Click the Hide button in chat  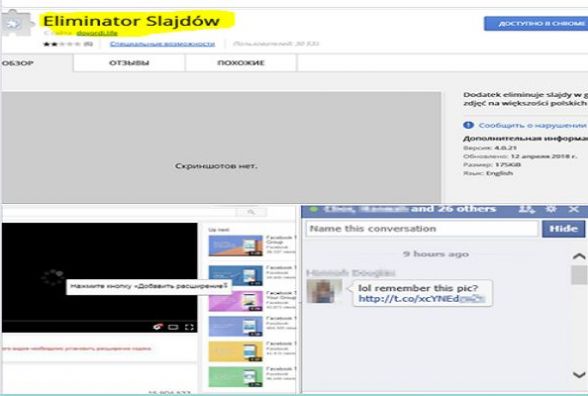tap(563, 228)
